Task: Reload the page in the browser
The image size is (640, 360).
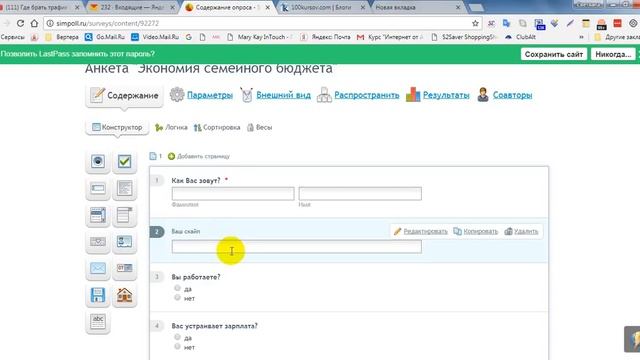Action: tap(20, 24)
